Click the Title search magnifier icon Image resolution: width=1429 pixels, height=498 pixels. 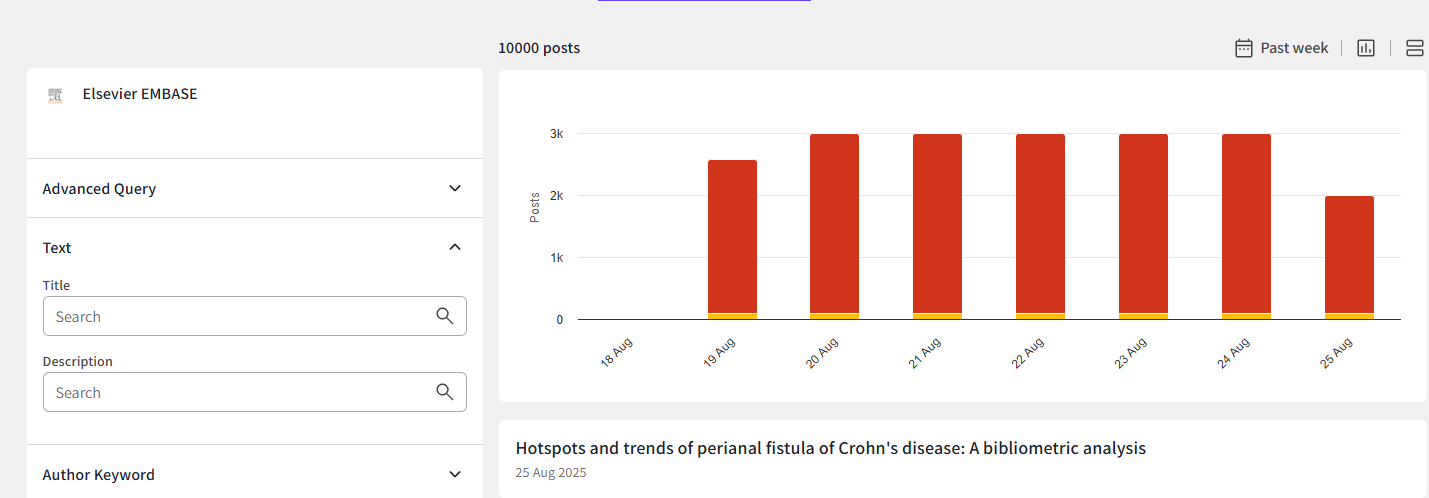[445, 316]
